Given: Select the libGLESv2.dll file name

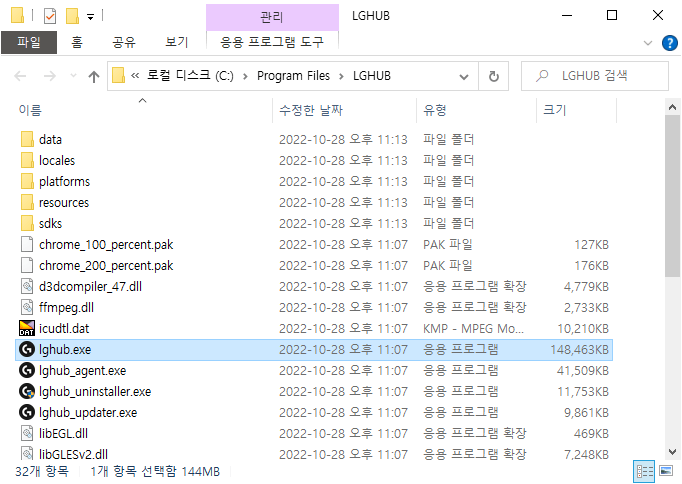Looking at the screenshot, I should (74, 454).
